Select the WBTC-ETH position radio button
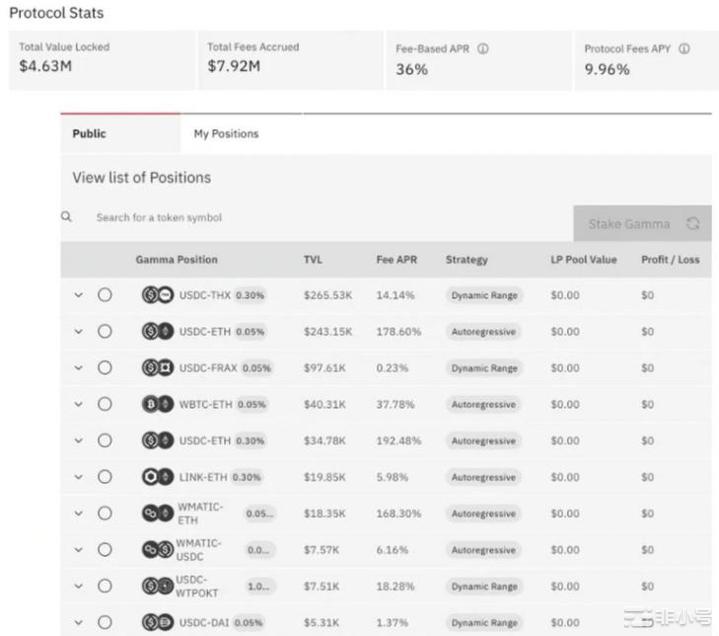Screen dimensions: 719x636 (x=105, y=404)
